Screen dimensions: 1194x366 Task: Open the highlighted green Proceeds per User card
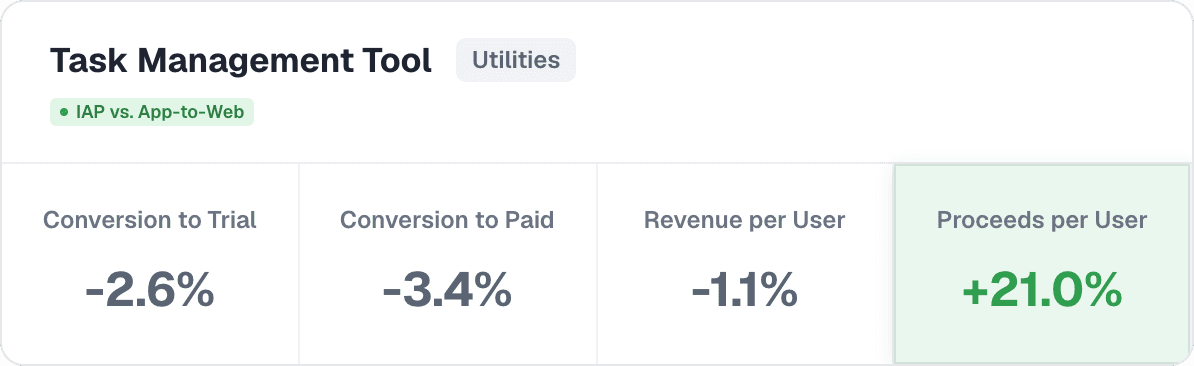point(1042,263)
